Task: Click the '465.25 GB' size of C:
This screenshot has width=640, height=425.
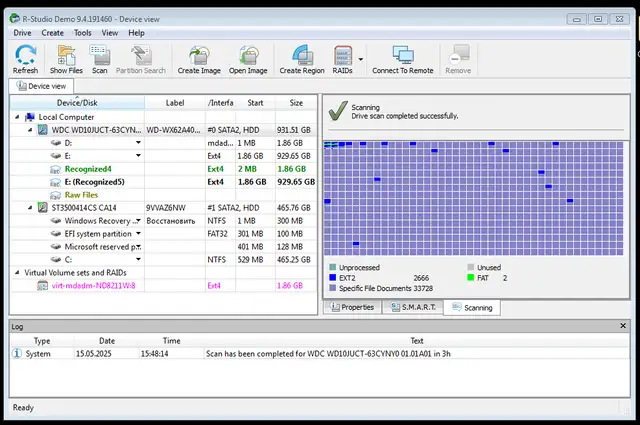Action: pyautogui.click(x=294, y=260)
